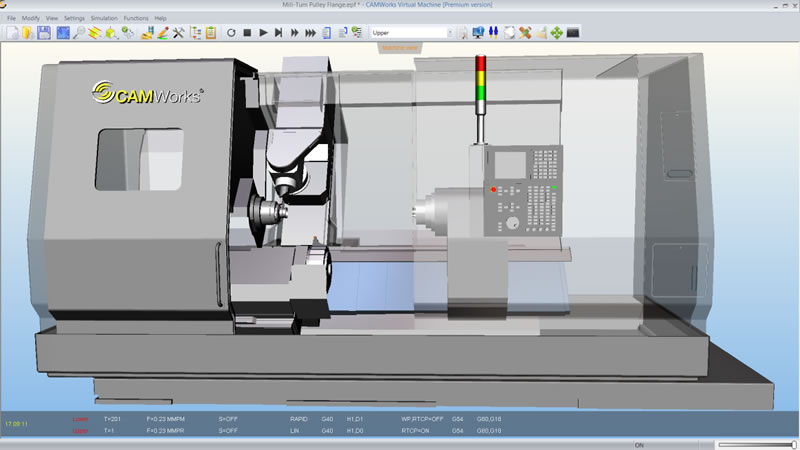Open the Functions menu

(136, 18)
